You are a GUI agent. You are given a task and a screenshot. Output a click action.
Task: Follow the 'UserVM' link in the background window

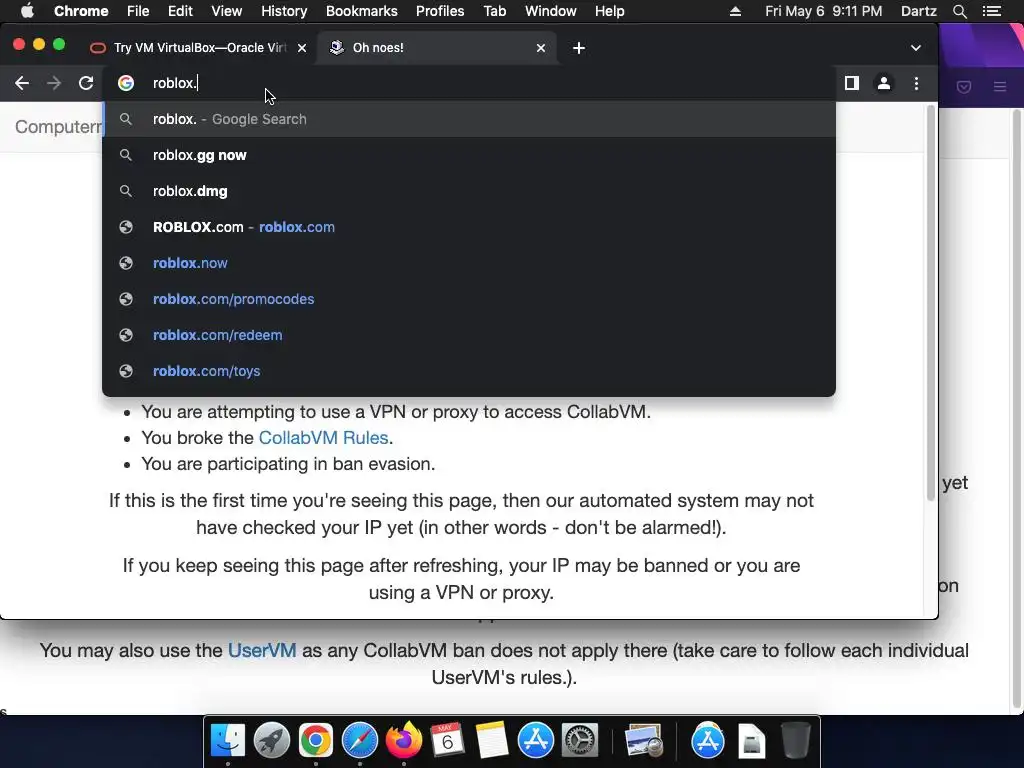pos(262,650)
